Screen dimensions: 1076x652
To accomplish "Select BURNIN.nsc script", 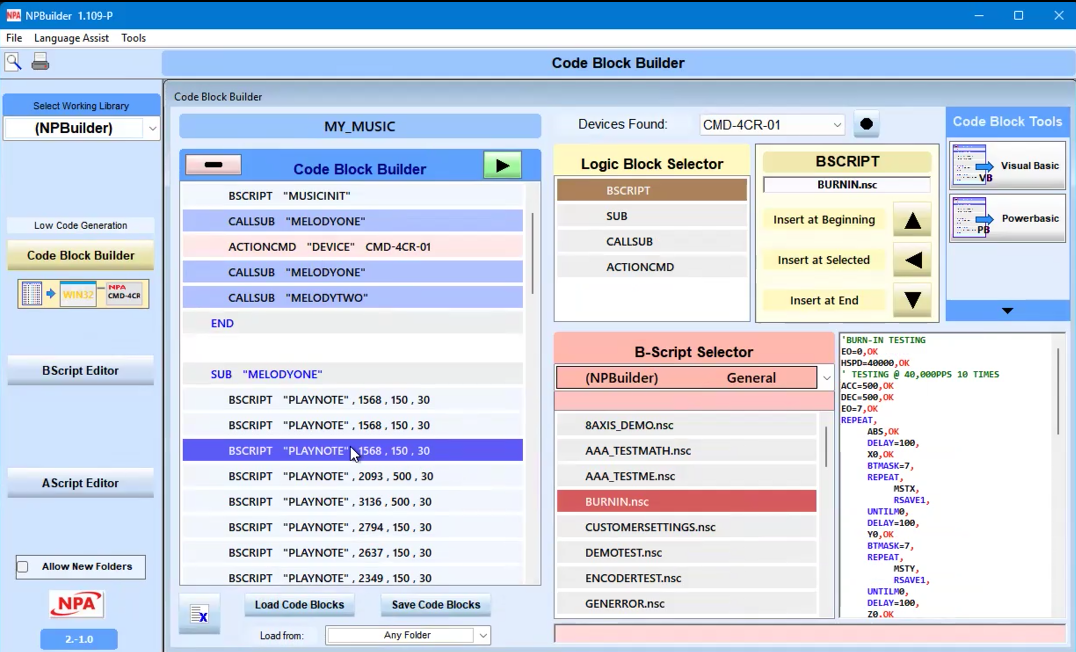I will point(686,502).
